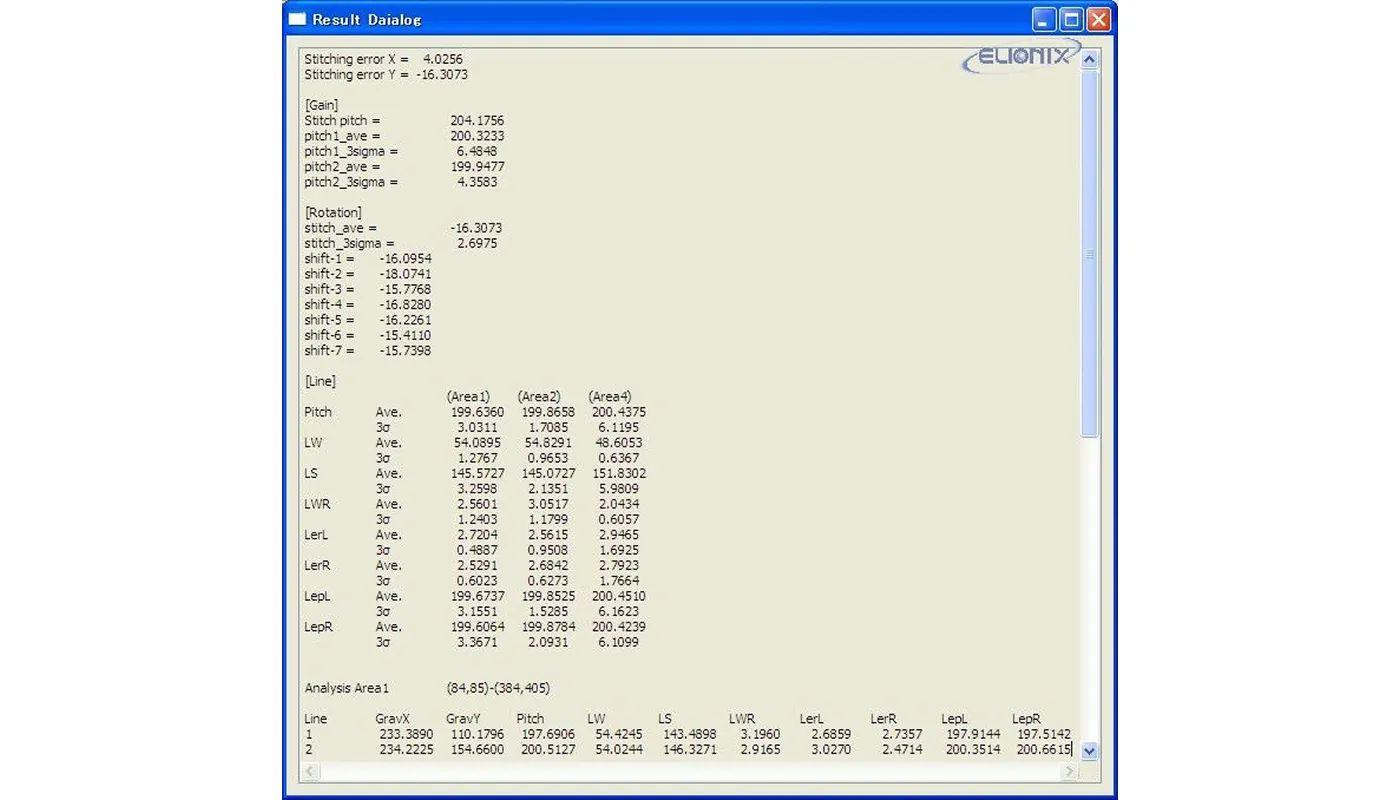
Task: Click the horizontal scrollbar left arrow
Action: 310,771
